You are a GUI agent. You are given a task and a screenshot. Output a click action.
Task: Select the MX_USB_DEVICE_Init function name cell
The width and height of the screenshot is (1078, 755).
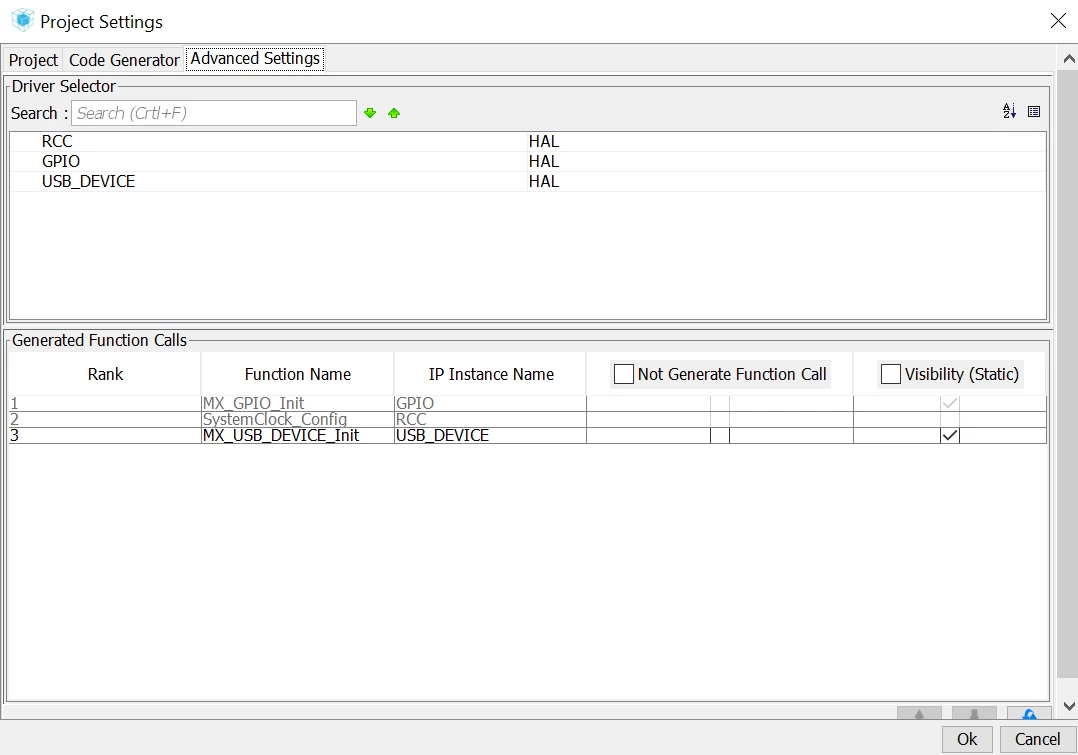pos(298,435)
